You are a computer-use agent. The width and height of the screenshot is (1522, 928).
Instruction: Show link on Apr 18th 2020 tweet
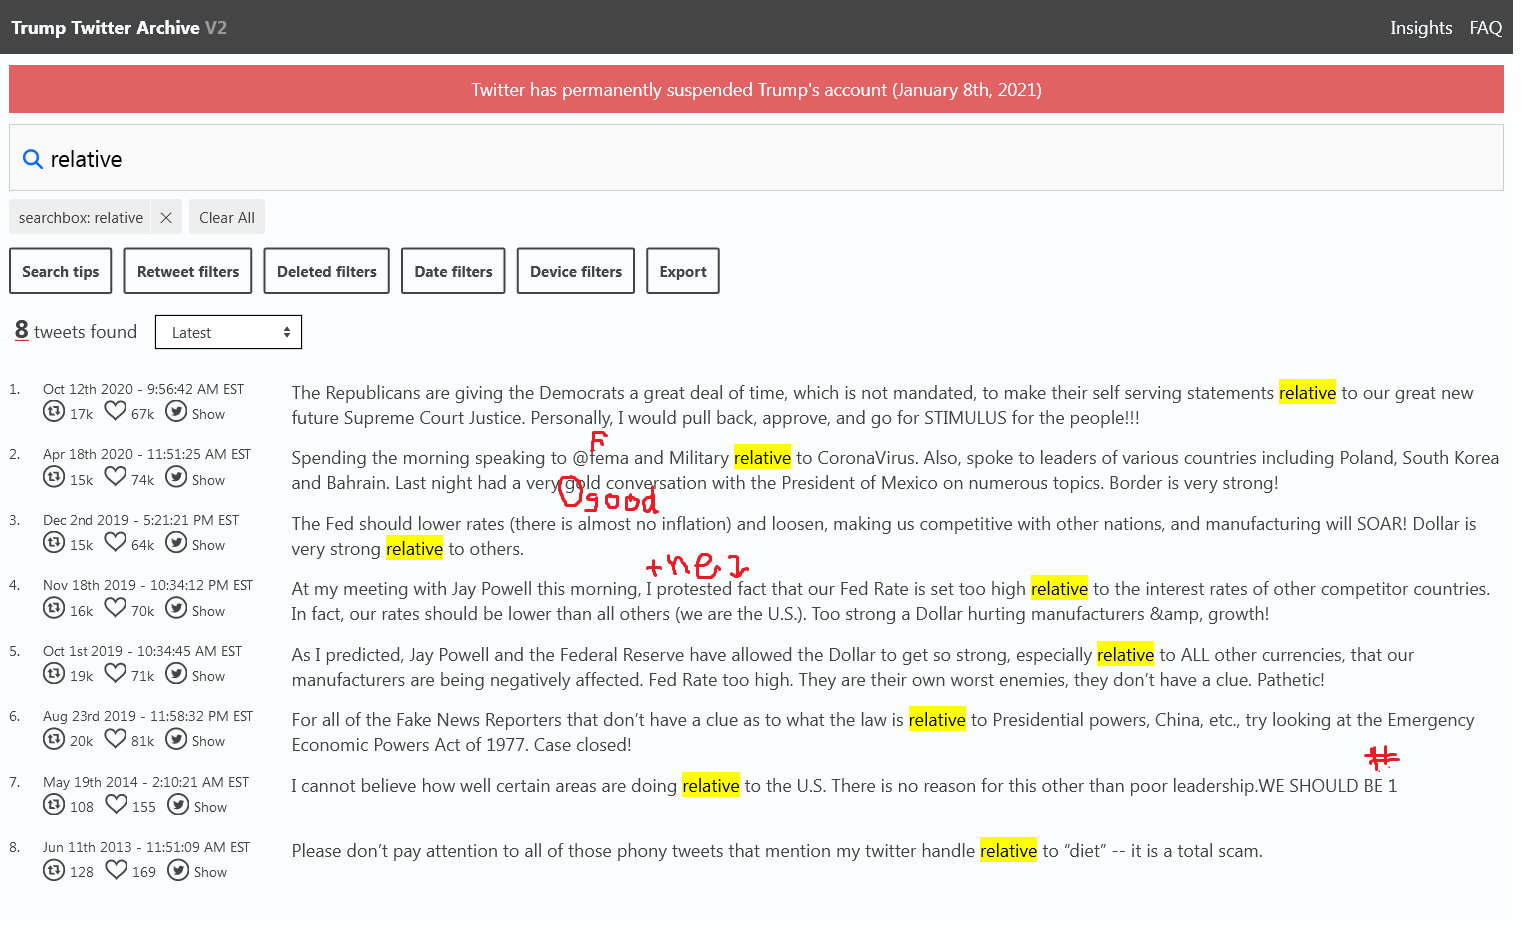tap(208, 480)
